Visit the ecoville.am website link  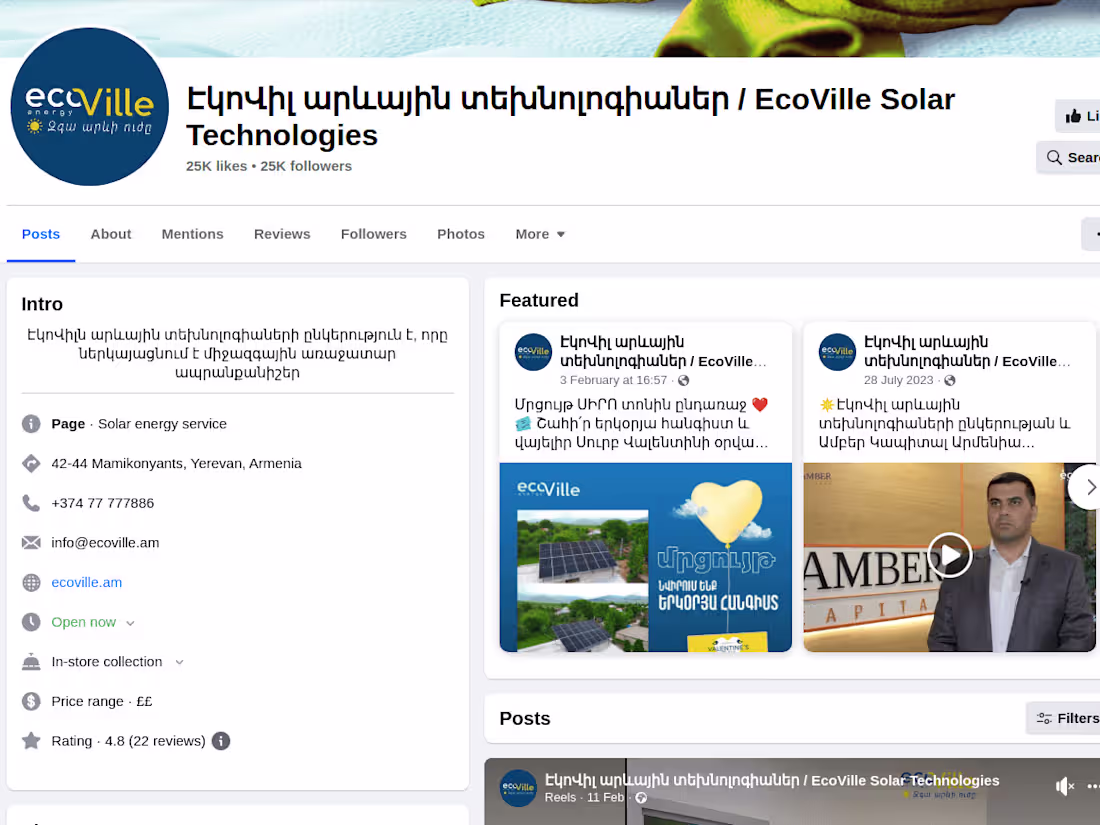(86, 582)
